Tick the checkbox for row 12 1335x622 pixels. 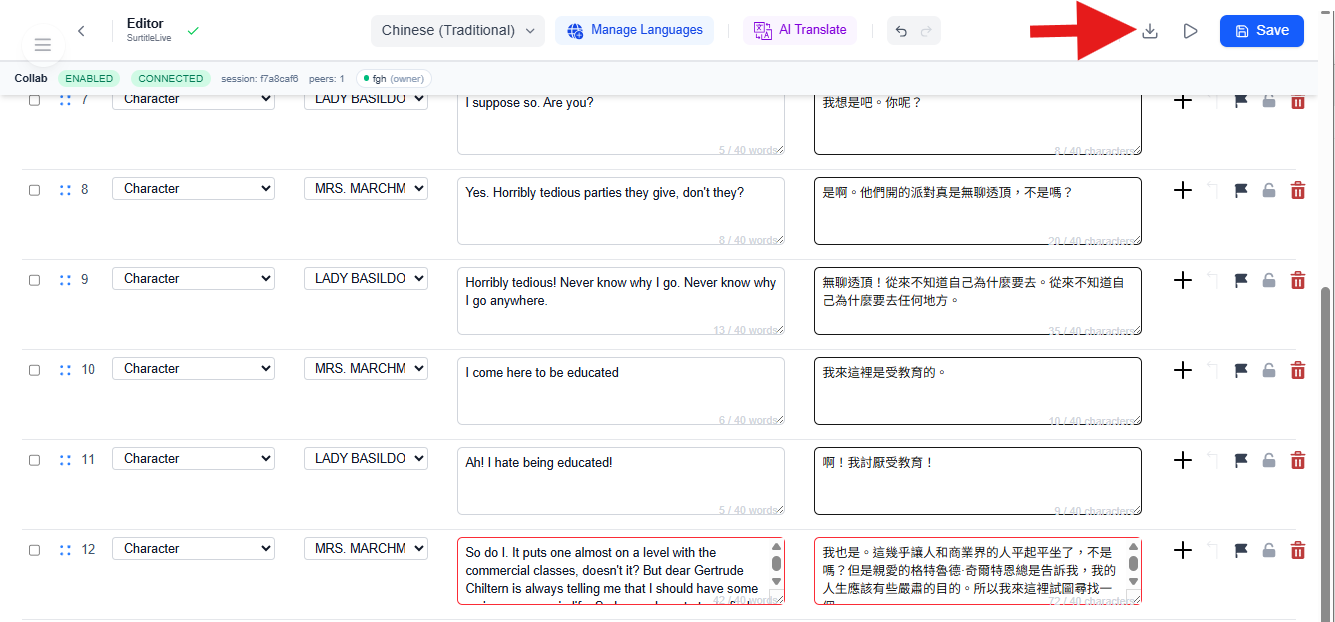tap(35, 550)
